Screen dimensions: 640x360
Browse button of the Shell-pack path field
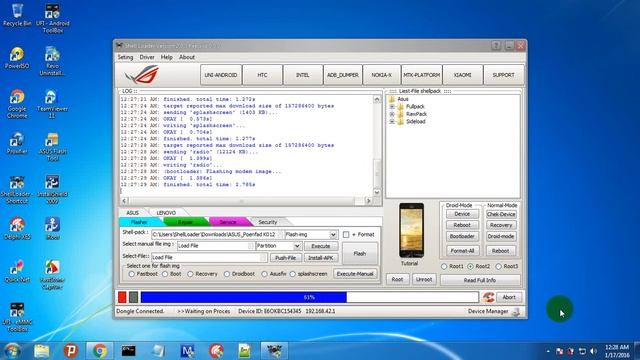[x=280, y=235]
